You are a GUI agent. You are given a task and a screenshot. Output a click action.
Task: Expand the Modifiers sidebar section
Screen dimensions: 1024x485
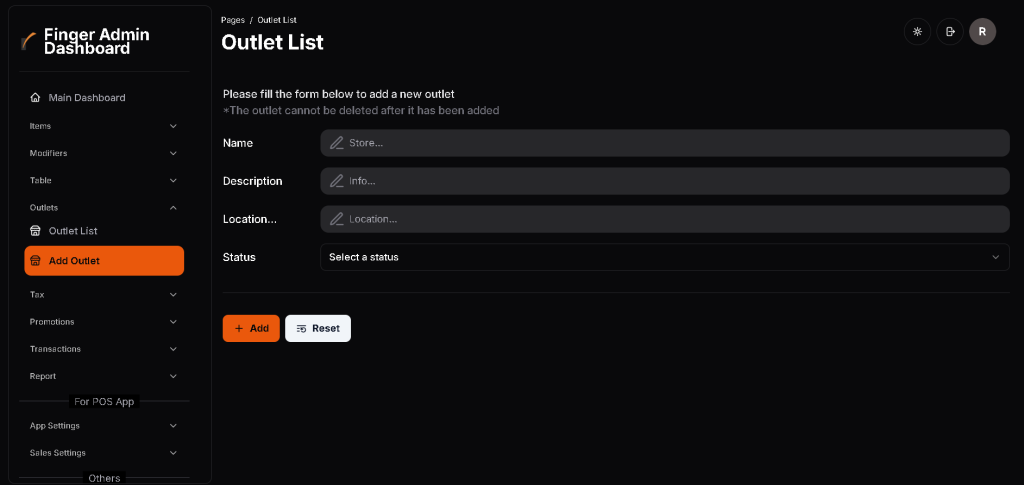103,153
